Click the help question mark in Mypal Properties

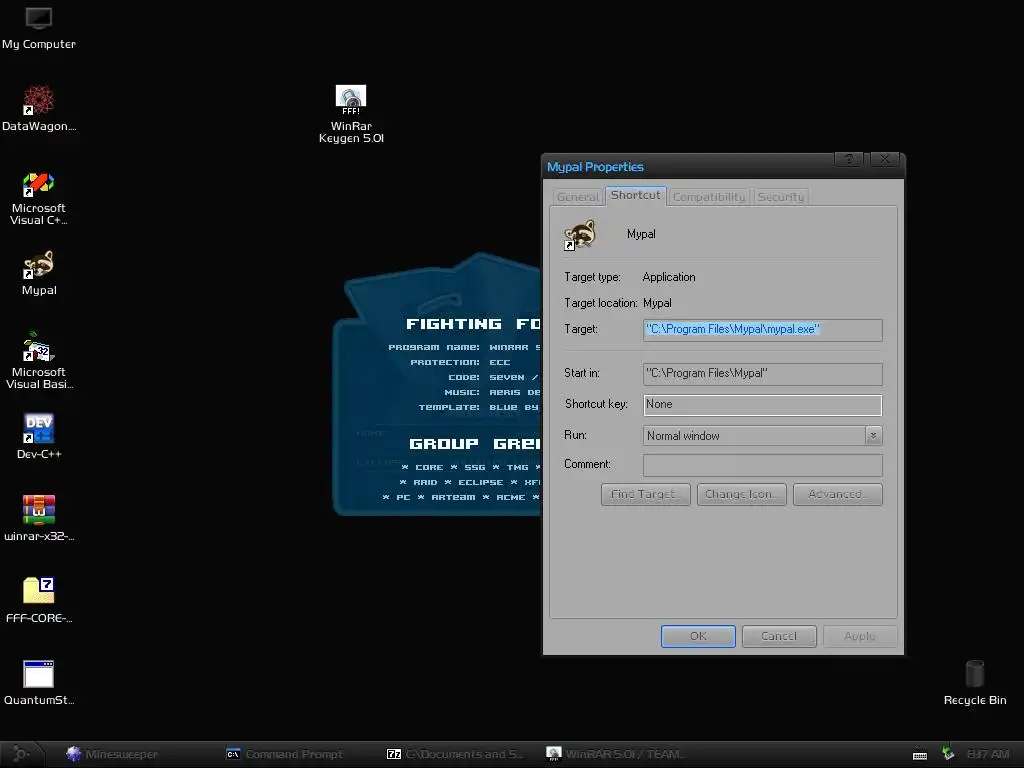pos(848,159)
